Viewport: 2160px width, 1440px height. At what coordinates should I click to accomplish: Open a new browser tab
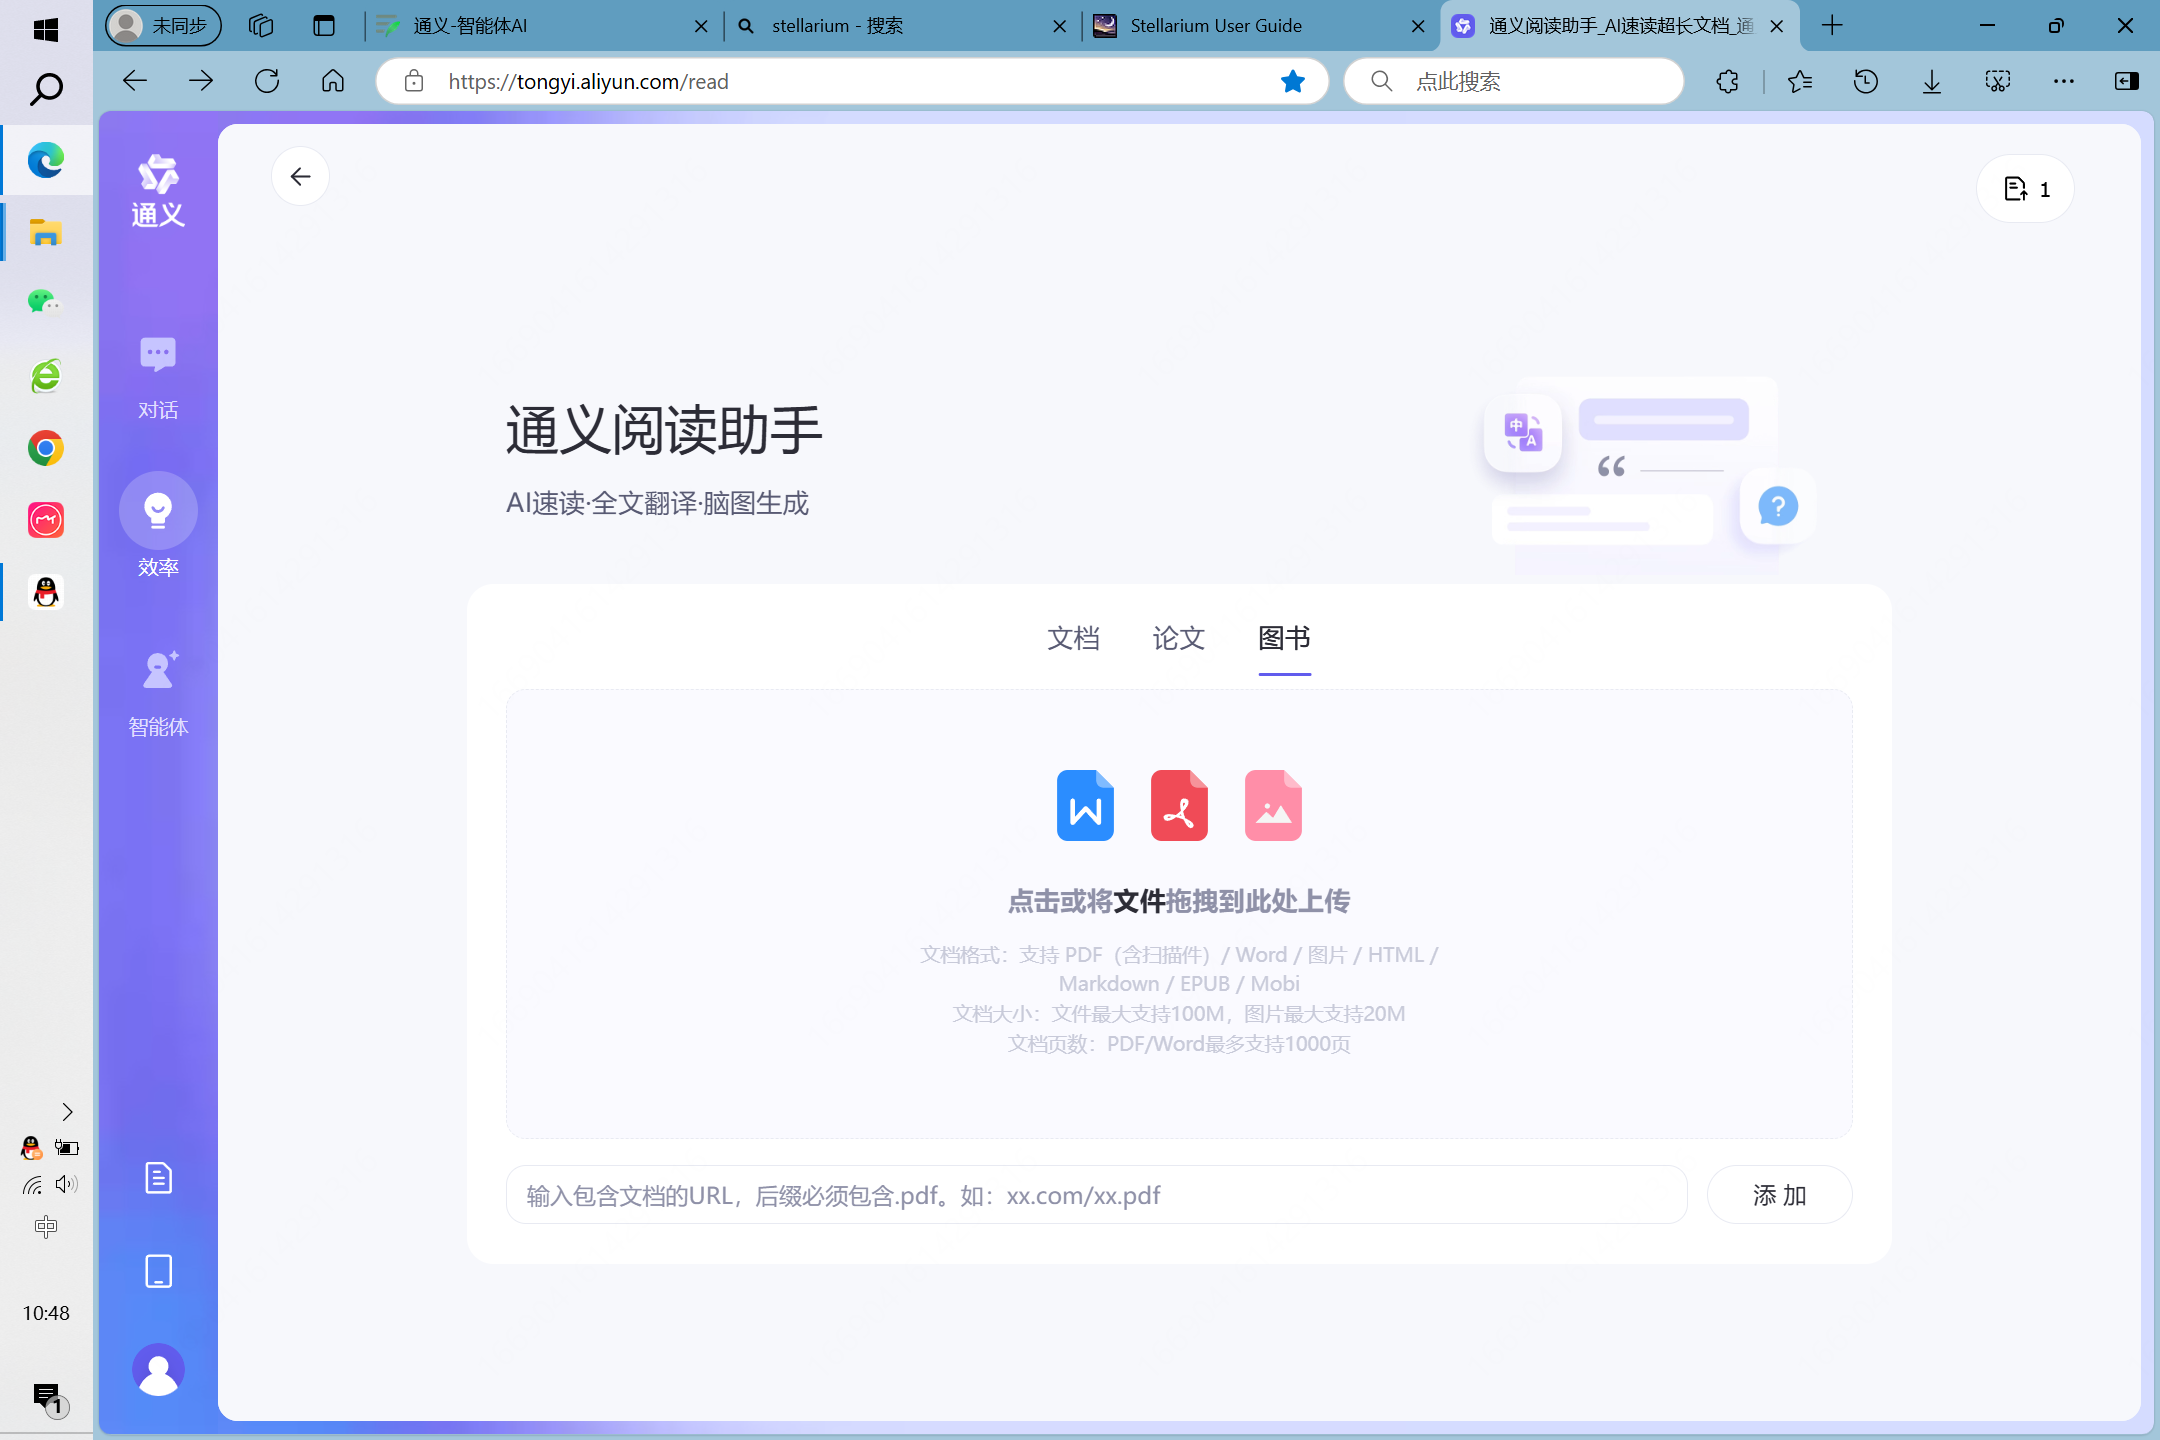(1832, 26)
